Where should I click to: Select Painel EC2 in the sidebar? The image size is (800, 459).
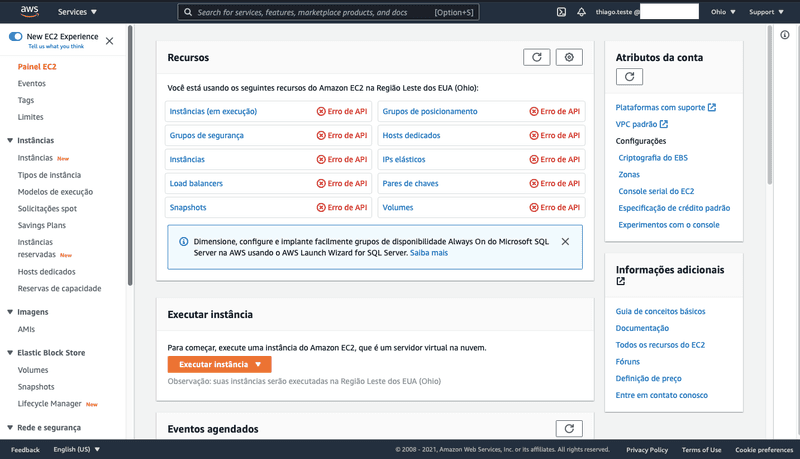(37, 66)
